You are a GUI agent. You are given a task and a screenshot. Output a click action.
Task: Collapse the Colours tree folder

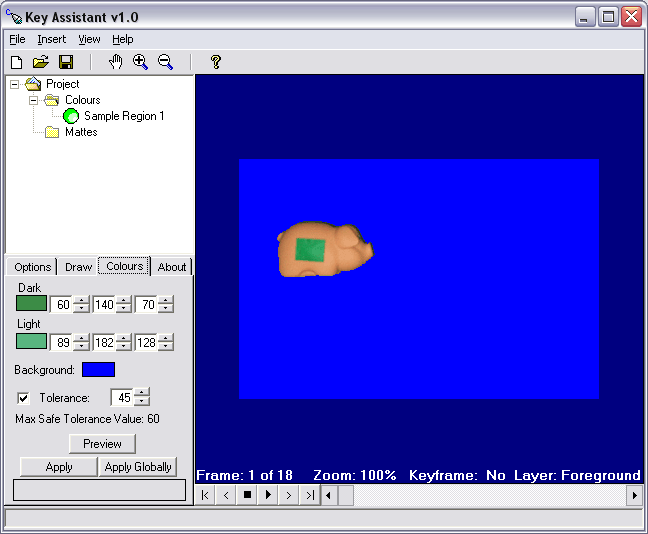33,100
